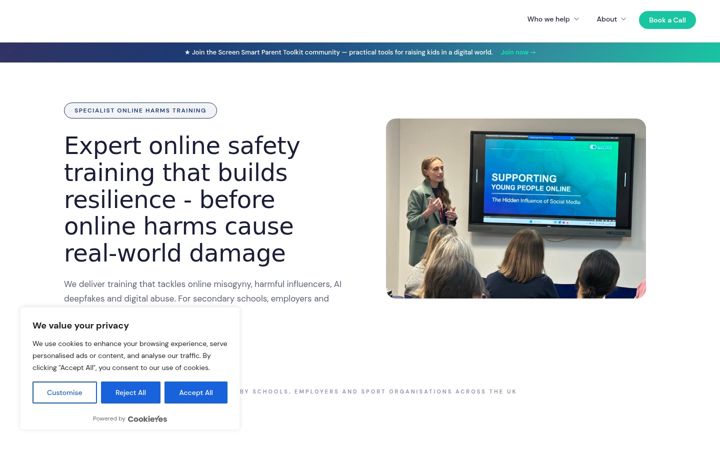Click the paragraph about online misogyny training
Viewport: 720px width, 450px height.
click(202, 291)
